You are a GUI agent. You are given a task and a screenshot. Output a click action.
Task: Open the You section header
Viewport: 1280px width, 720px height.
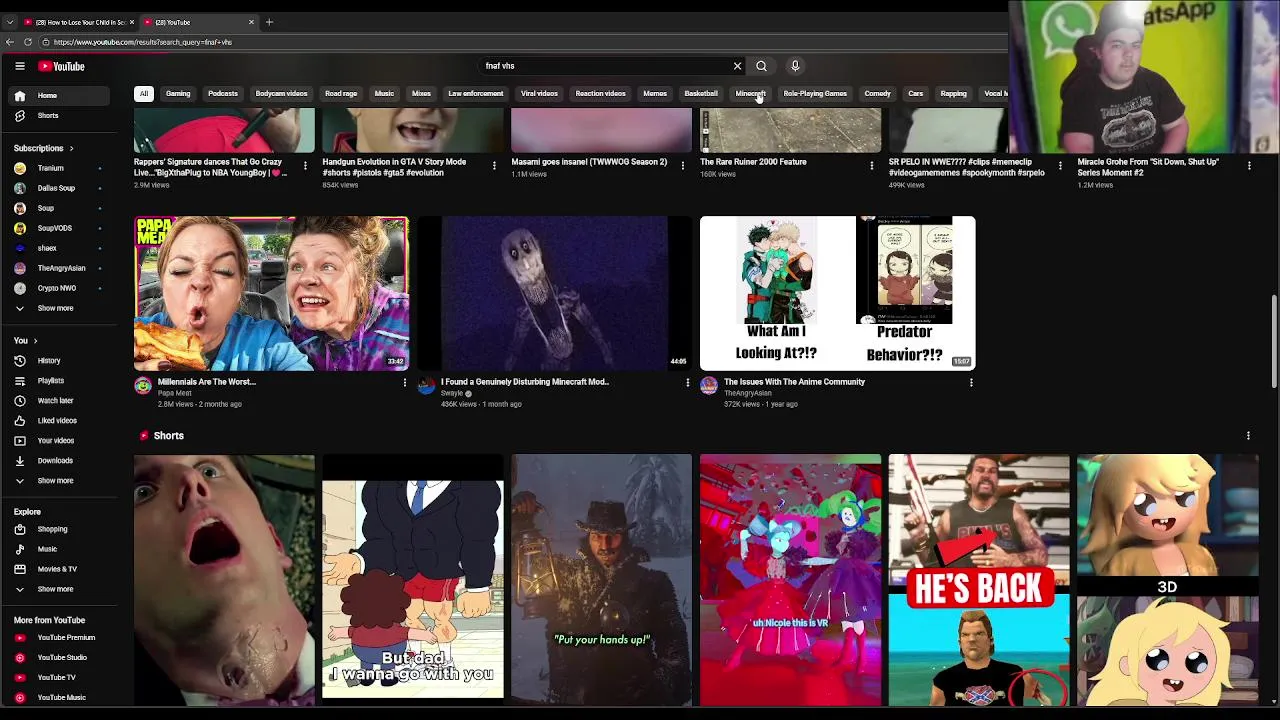[26, 341]
